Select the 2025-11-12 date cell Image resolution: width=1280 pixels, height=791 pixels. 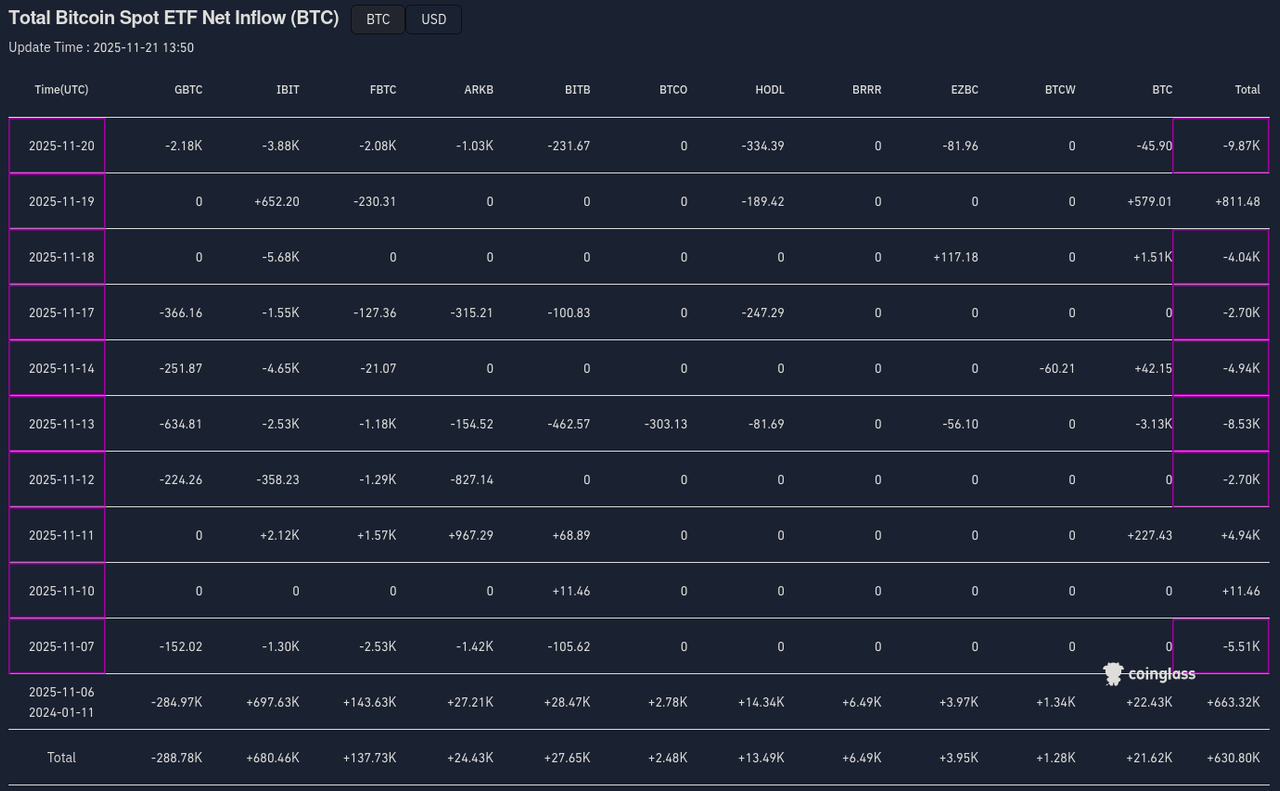click(57, 480)
